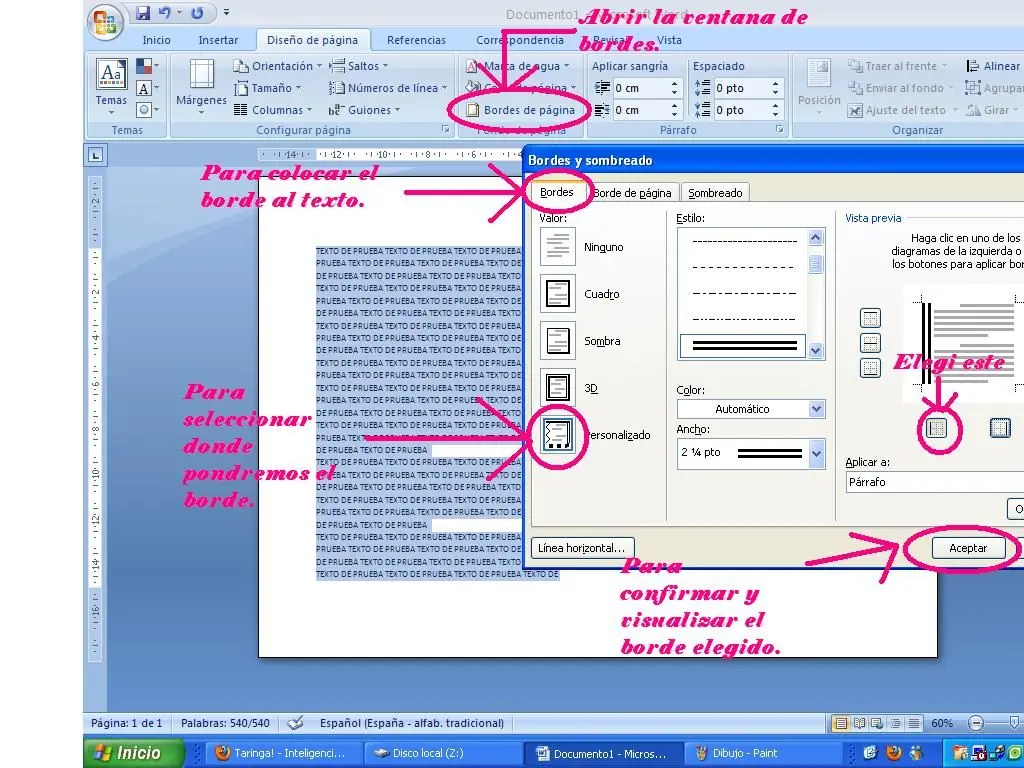Click the Windows Inicio start button
The width and height of the screenshot is (1024, 768).
[135, 753]
